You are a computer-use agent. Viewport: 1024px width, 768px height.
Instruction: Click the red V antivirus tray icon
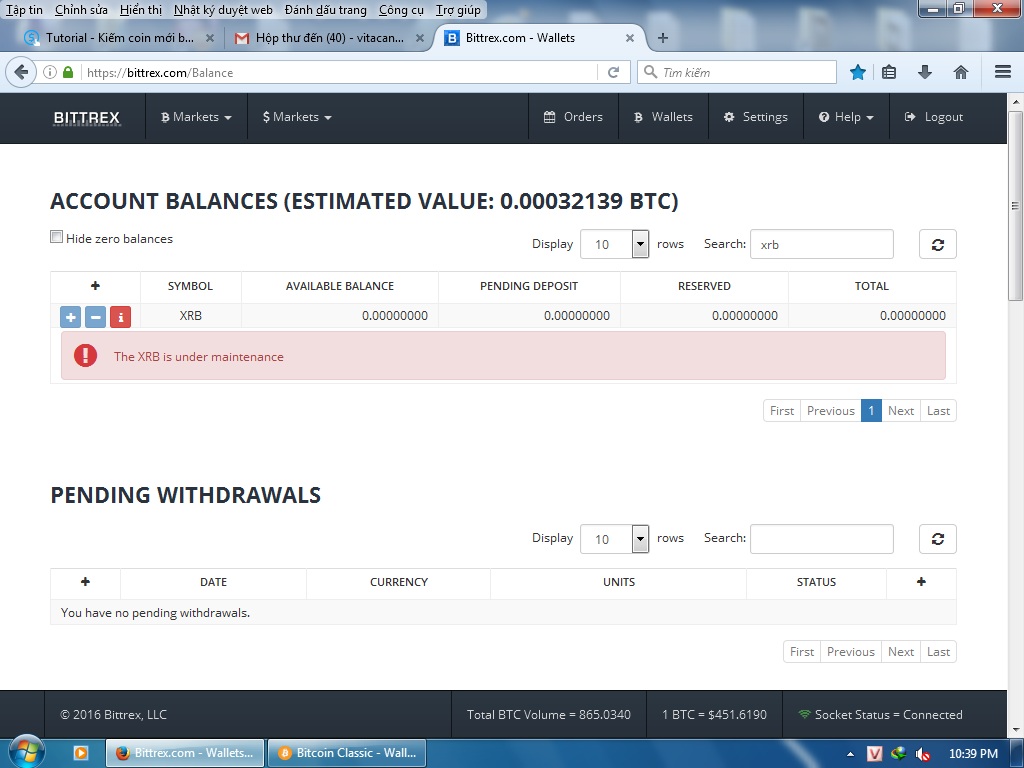pos(874,754)
